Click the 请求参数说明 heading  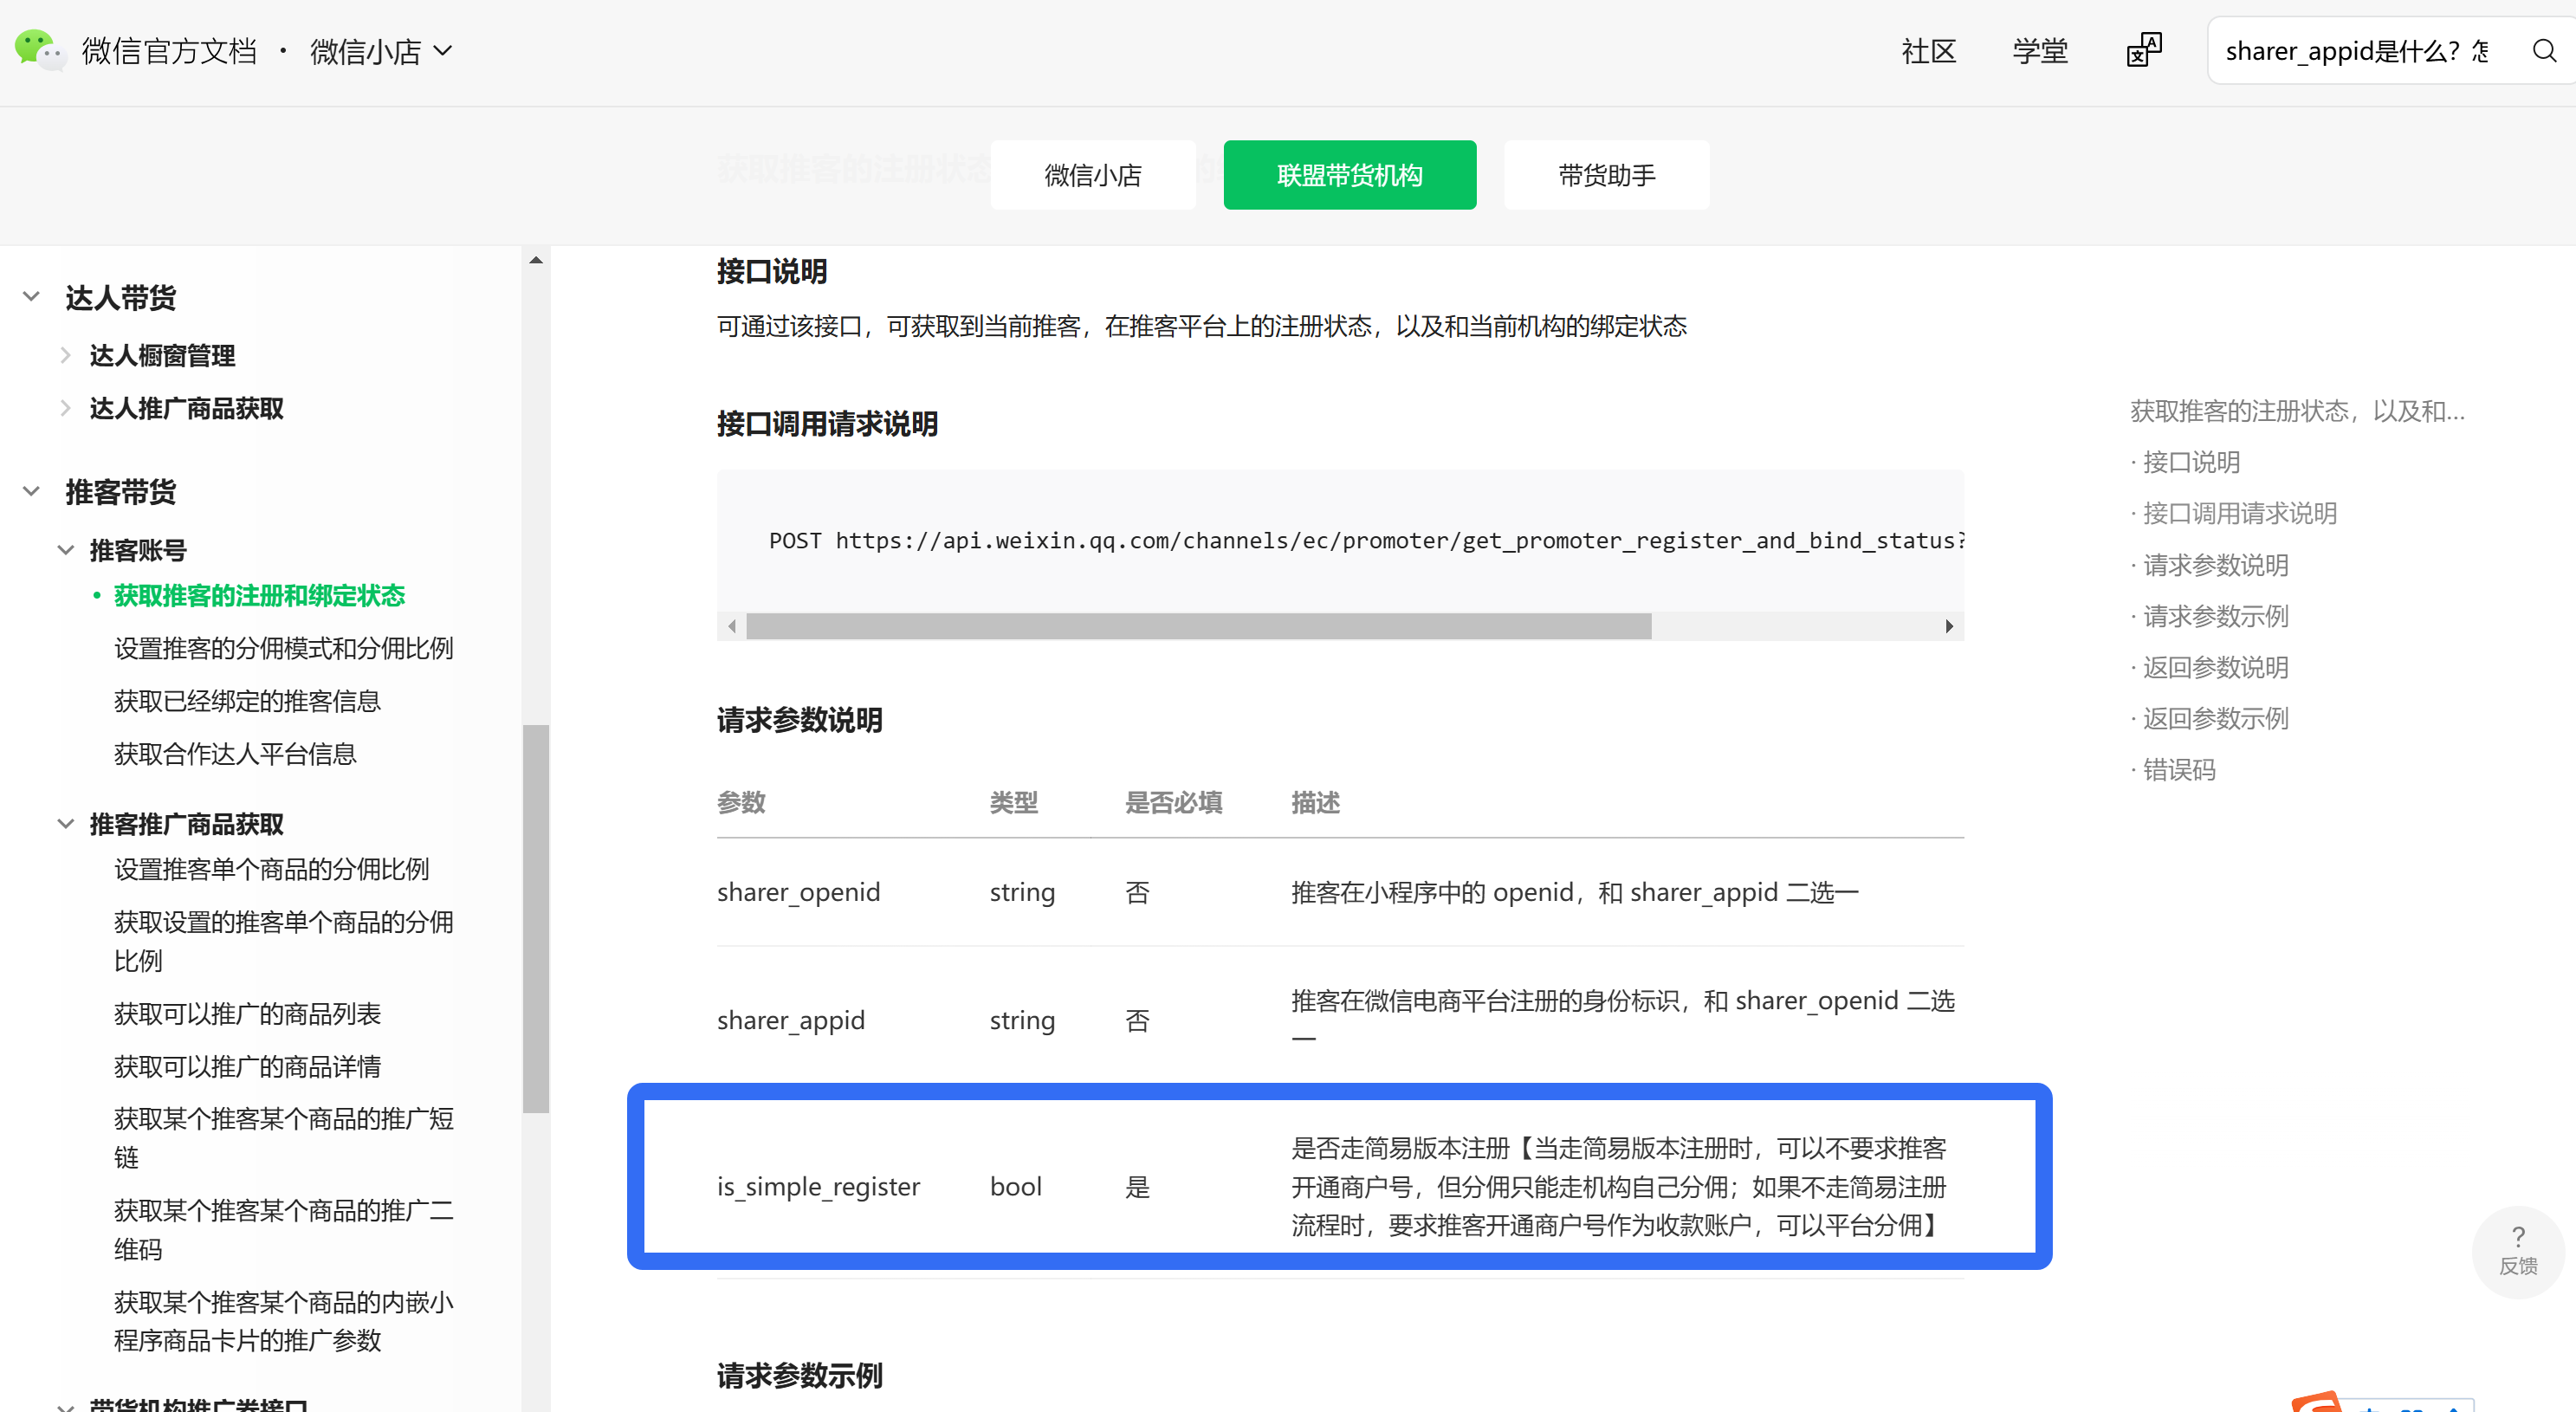[799, 720]
